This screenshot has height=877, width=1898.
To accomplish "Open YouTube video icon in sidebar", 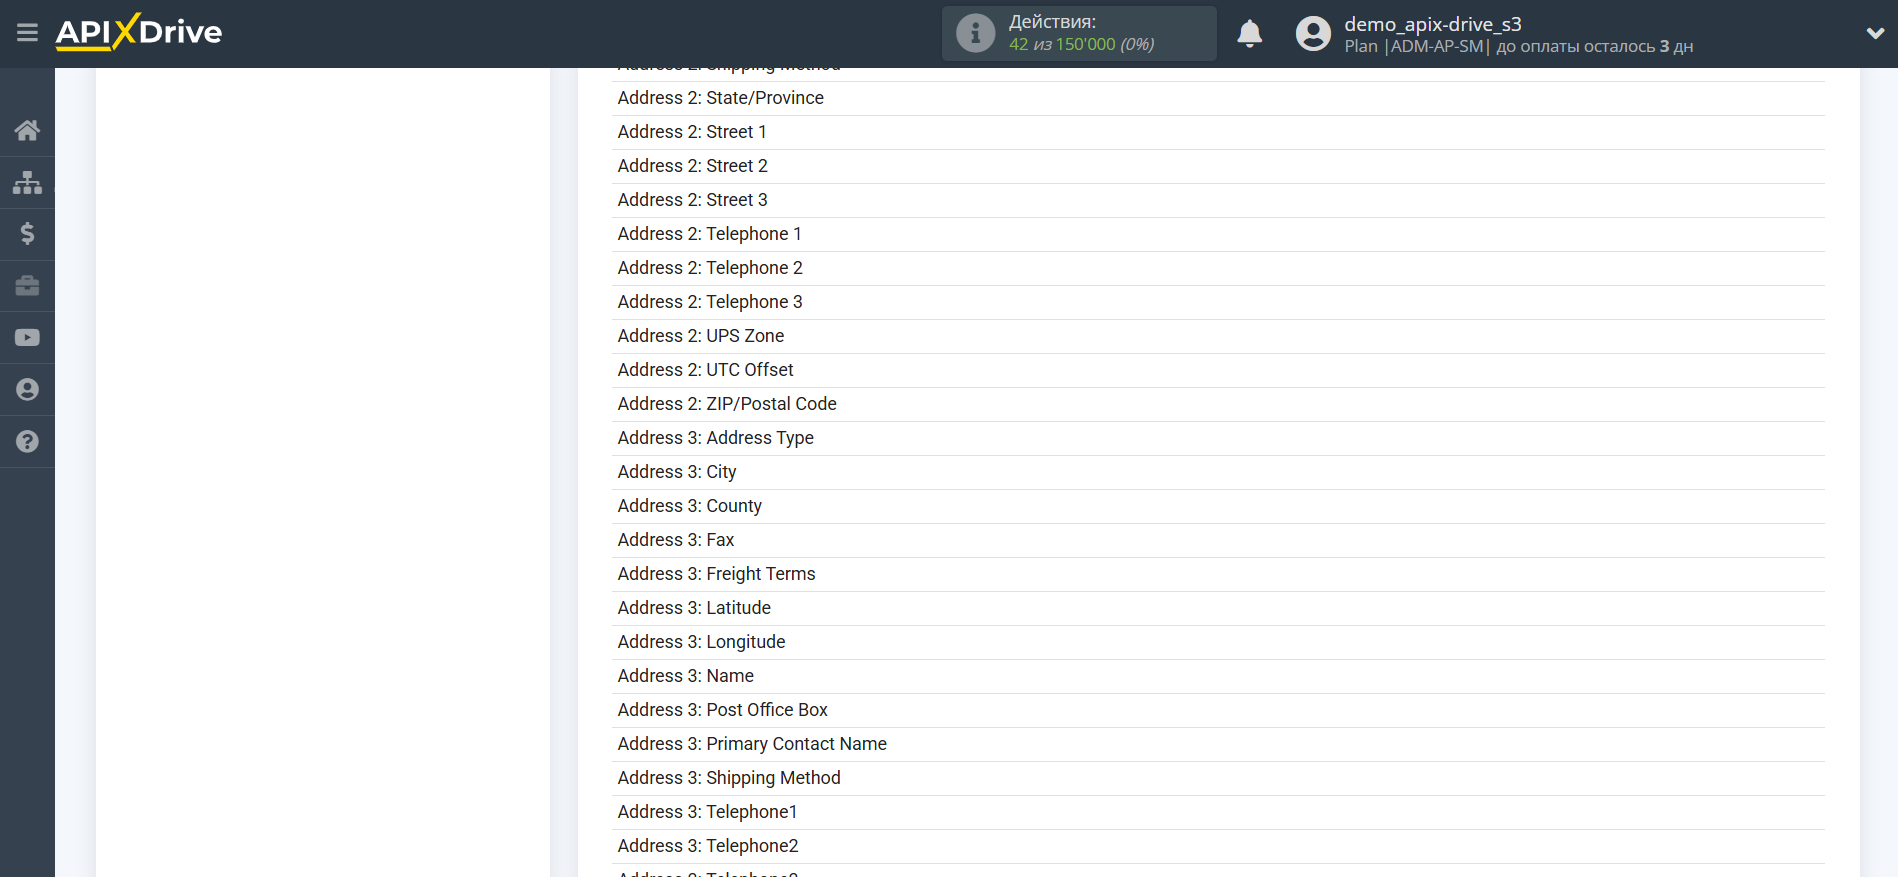I will click(x=27, y=338).
